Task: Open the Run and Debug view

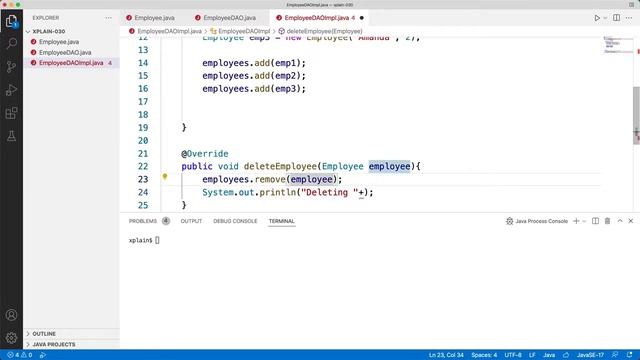Action: click(11, 90)
